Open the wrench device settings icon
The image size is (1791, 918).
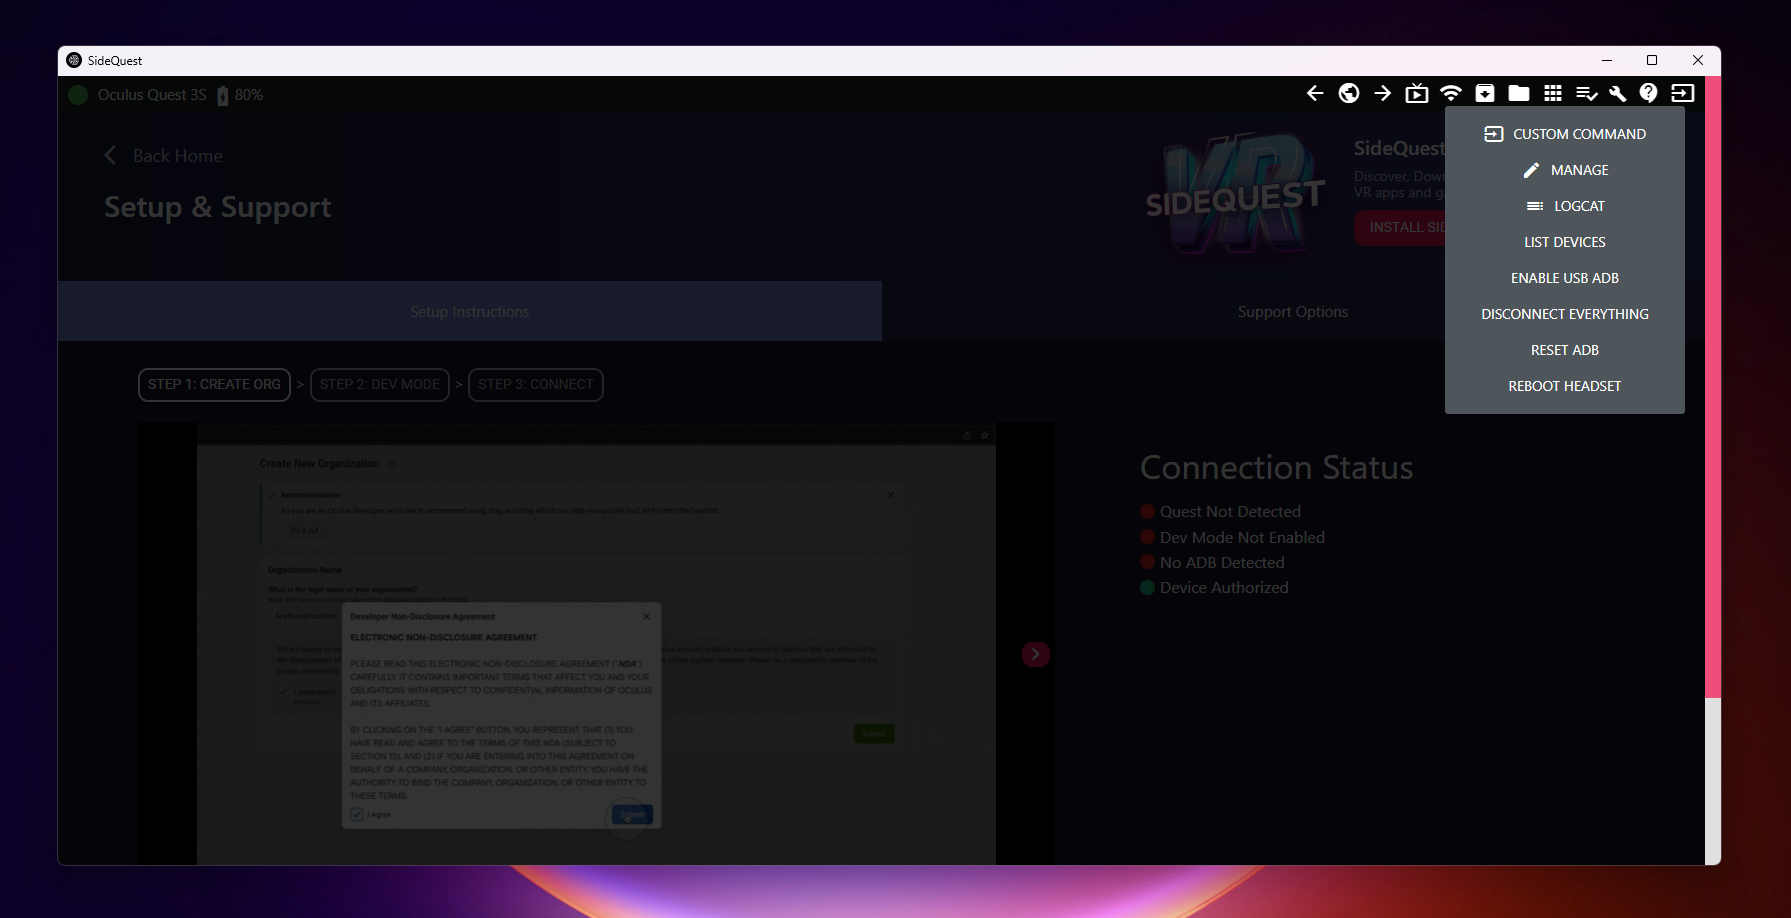(x=1617, y=93)
